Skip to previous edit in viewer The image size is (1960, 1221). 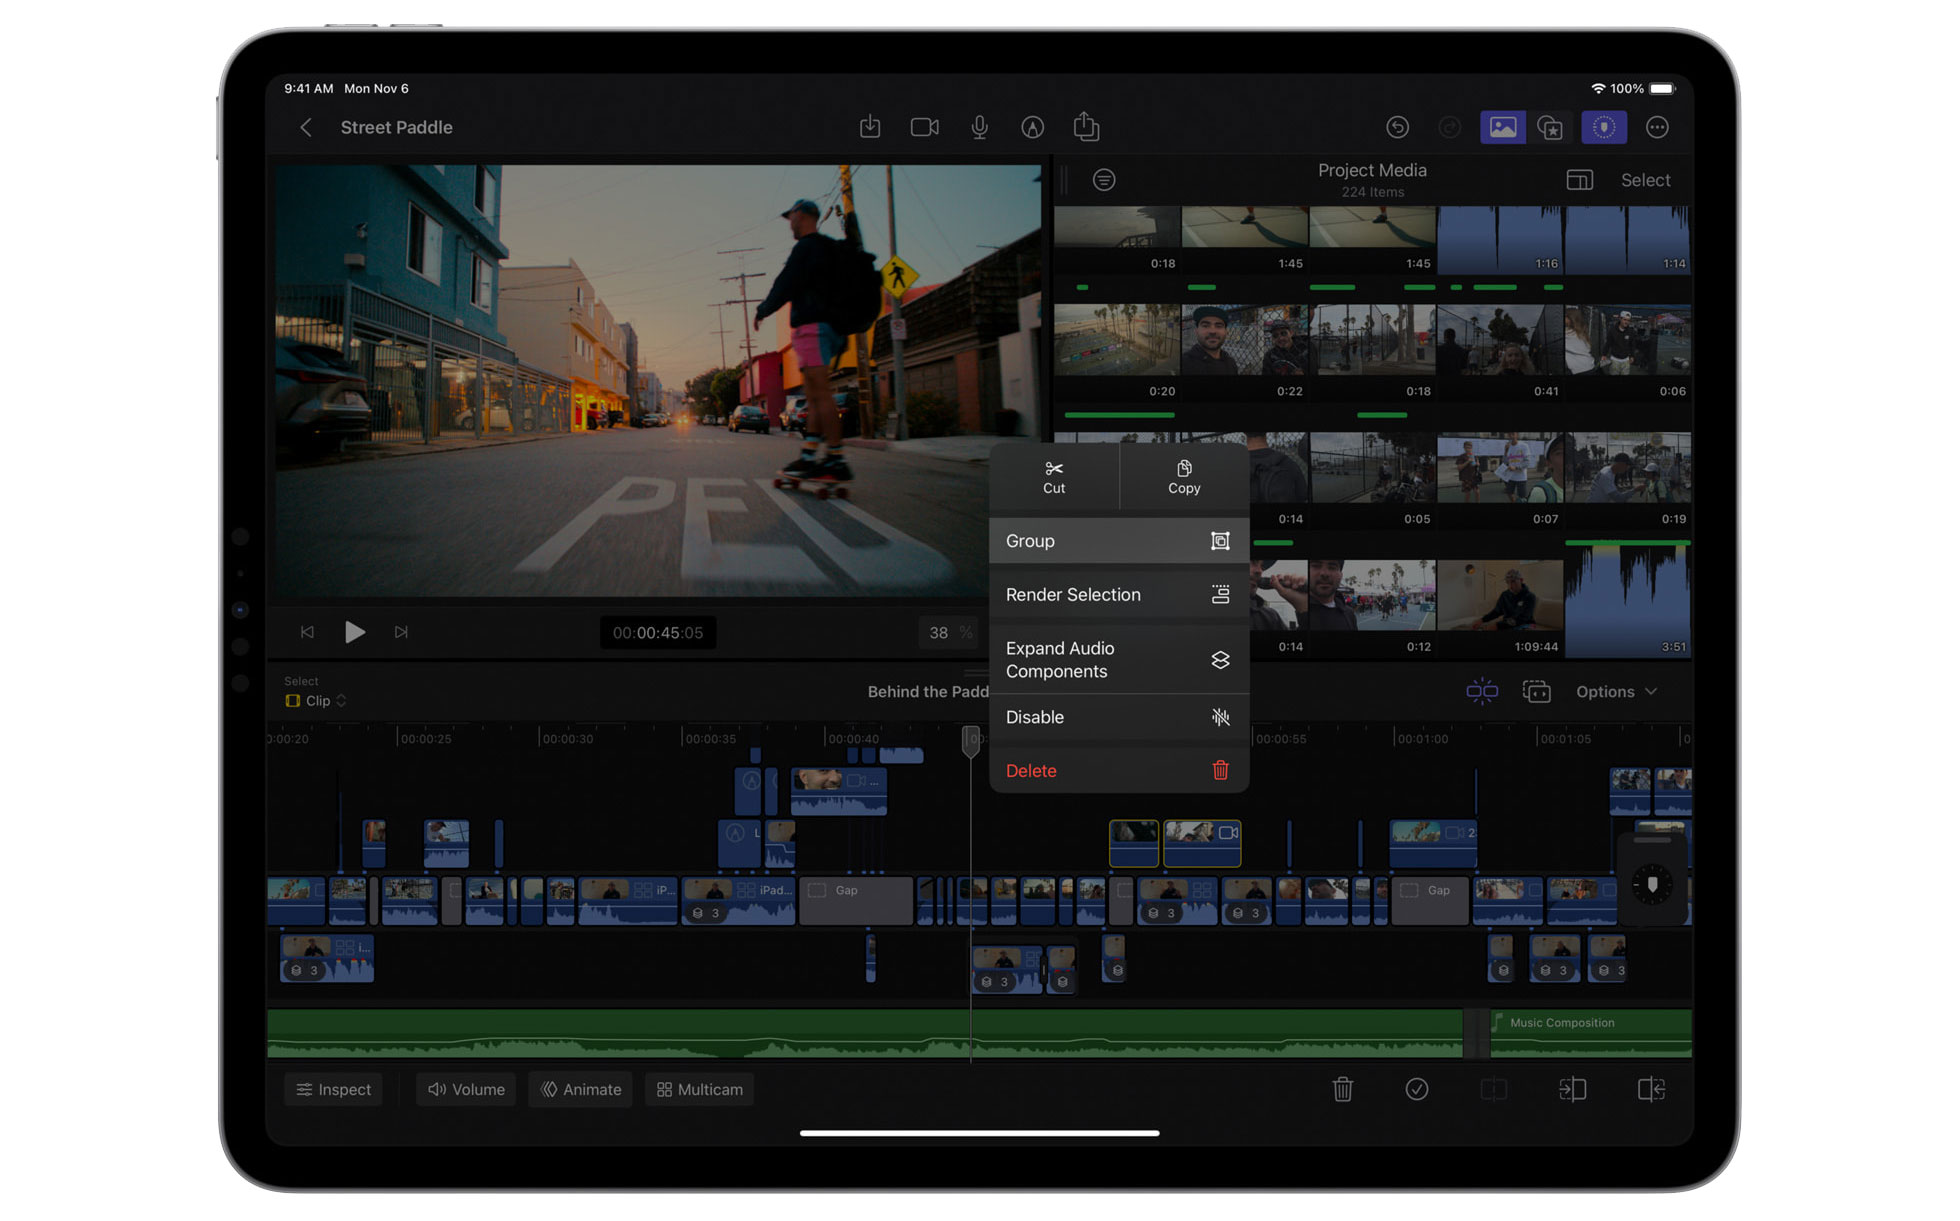(307, 632)
